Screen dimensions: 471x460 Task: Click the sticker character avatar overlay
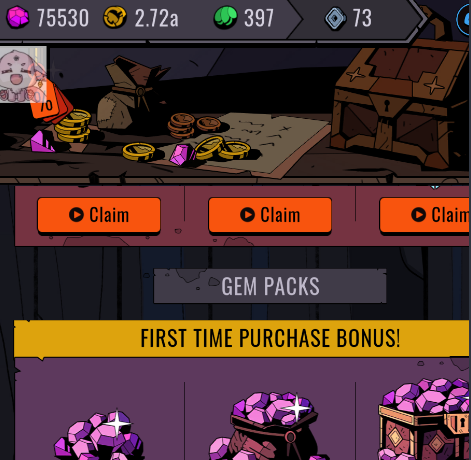[23, 75]
